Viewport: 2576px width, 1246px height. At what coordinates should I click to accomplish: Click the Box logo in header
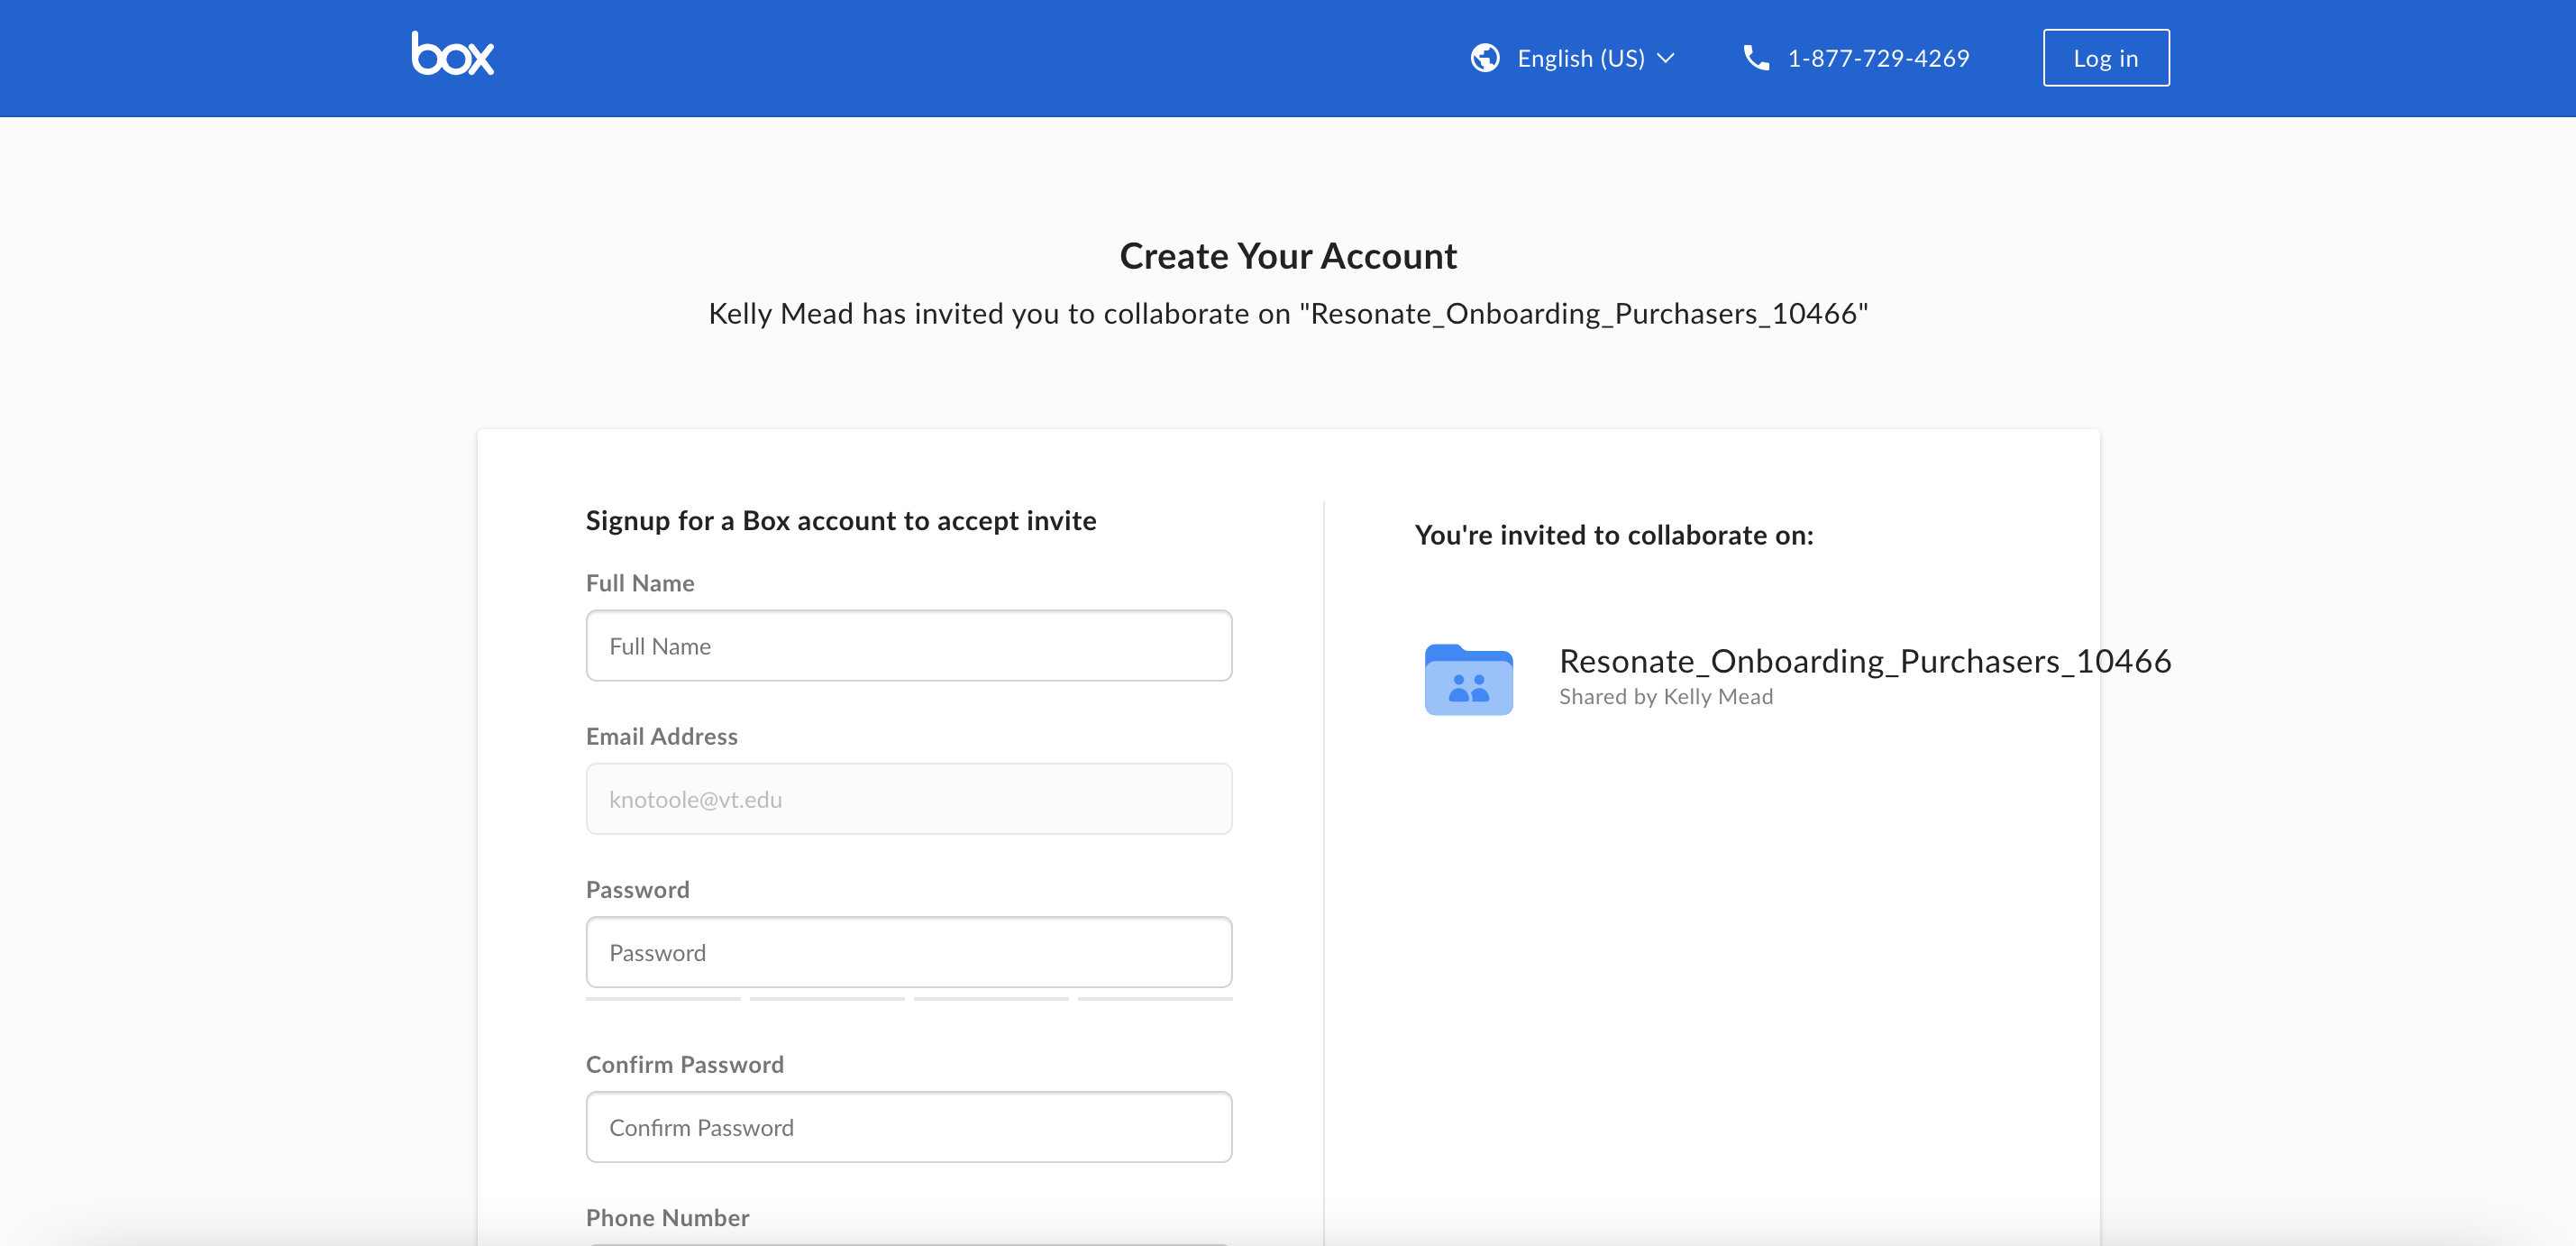click(x=453, y=54)
